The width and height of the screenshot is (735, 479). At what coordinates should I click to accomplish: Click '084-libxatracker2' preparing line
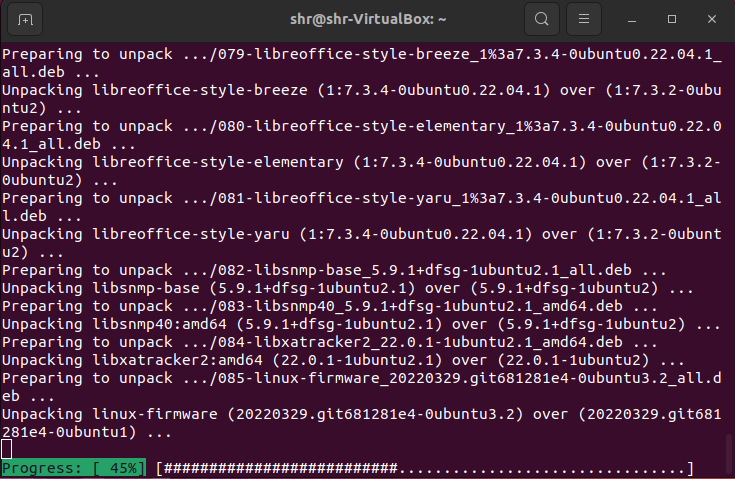pyautogui.click(x=330, y=342)
